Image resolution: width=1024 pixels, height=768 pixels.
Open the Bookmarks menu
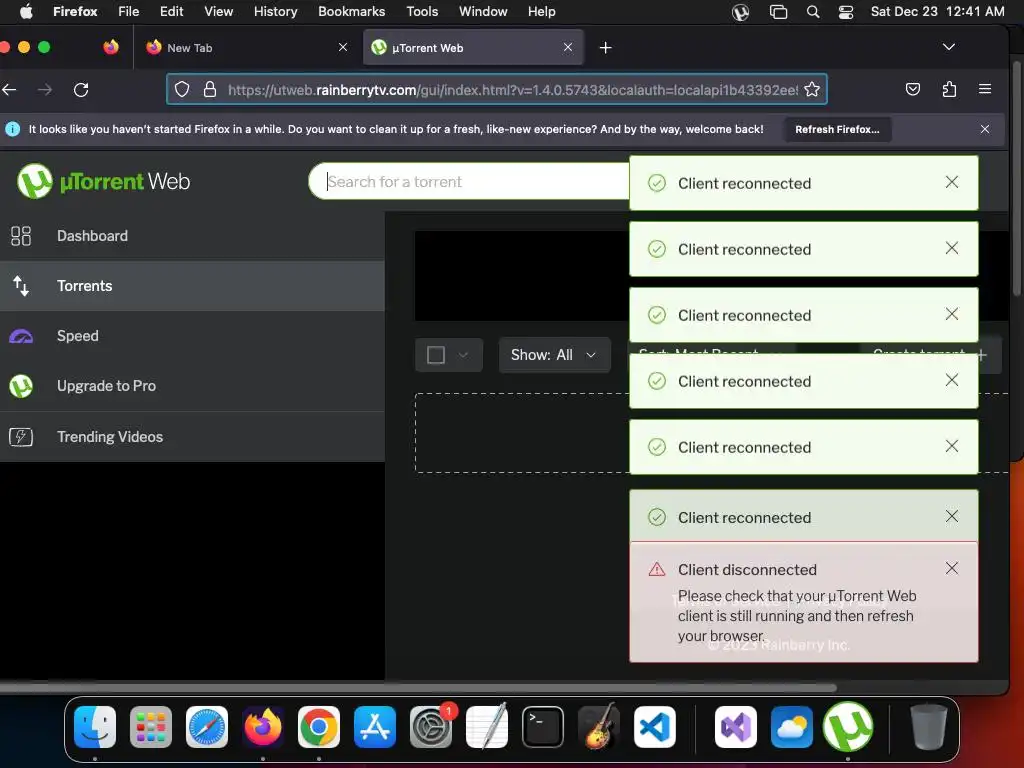[351, 11]
